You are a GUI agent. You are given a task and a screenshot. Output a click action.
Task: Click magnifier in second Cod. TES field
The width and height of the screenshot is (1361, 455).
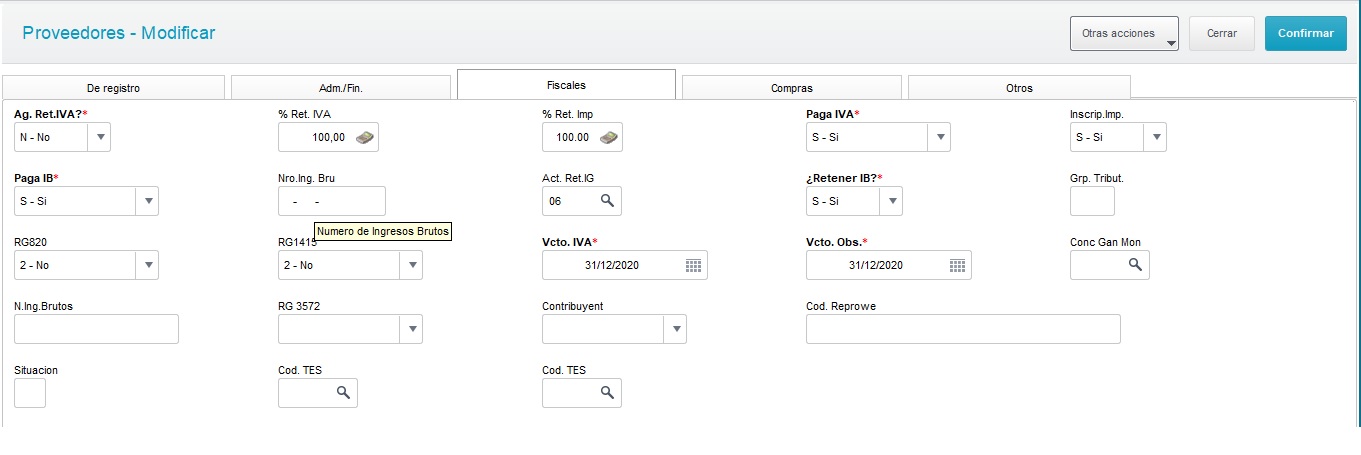point(607,393)
